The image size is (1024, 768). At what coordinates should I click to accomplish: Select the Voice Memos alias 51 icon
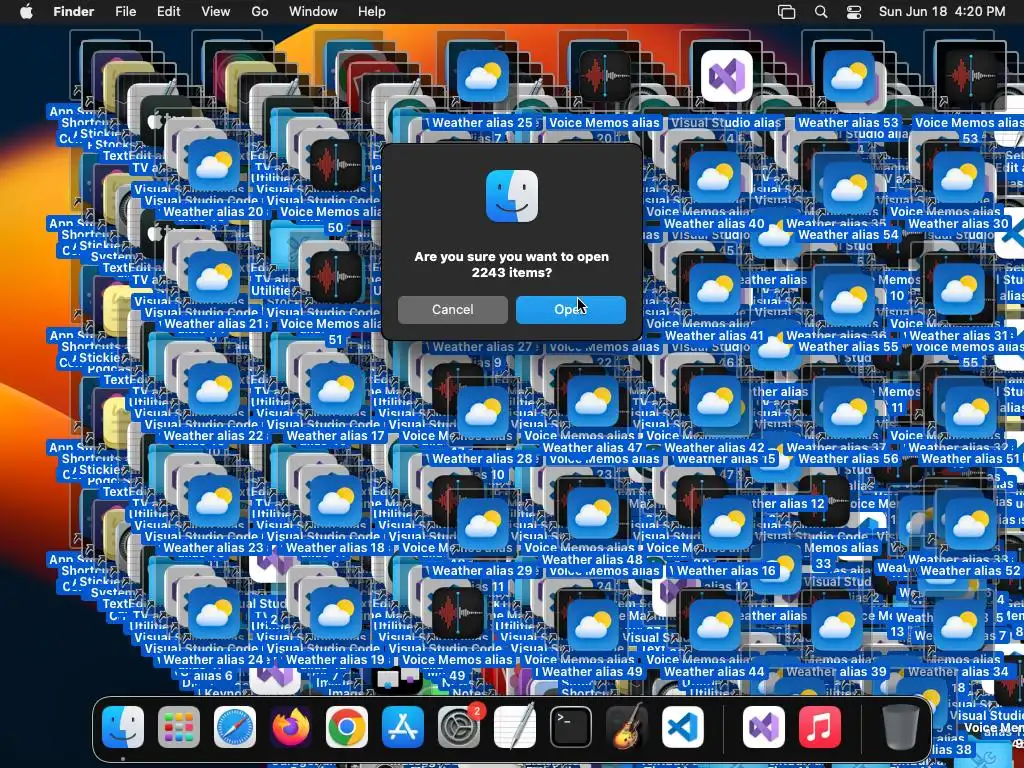(x=336, y=278)
